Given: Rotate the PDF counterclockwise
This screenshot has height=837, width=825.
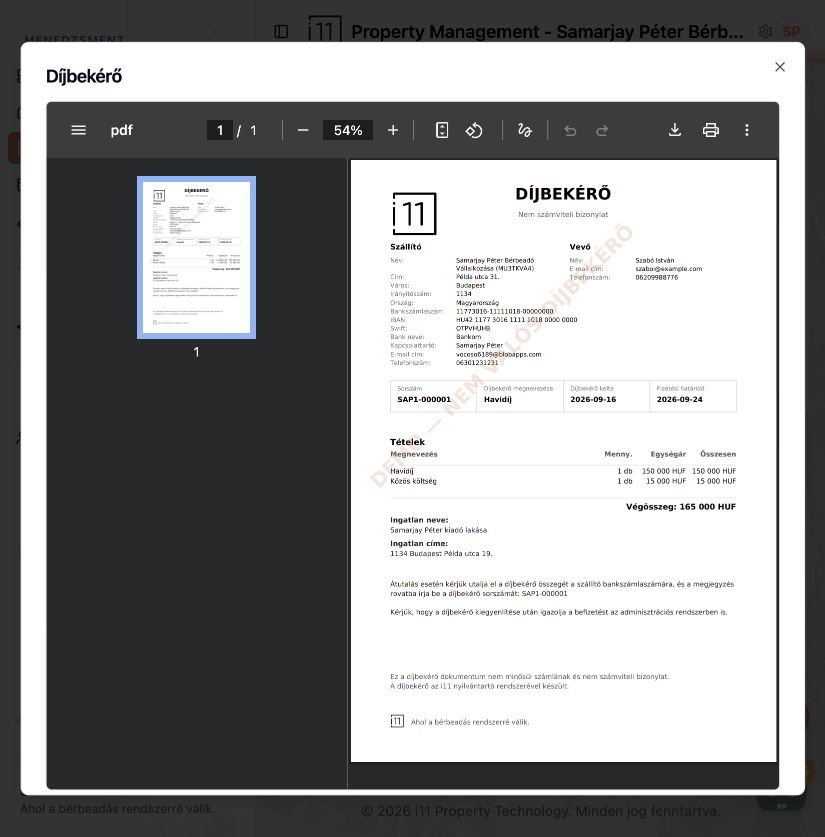Looking at the screenshot, I should point(474,130).
